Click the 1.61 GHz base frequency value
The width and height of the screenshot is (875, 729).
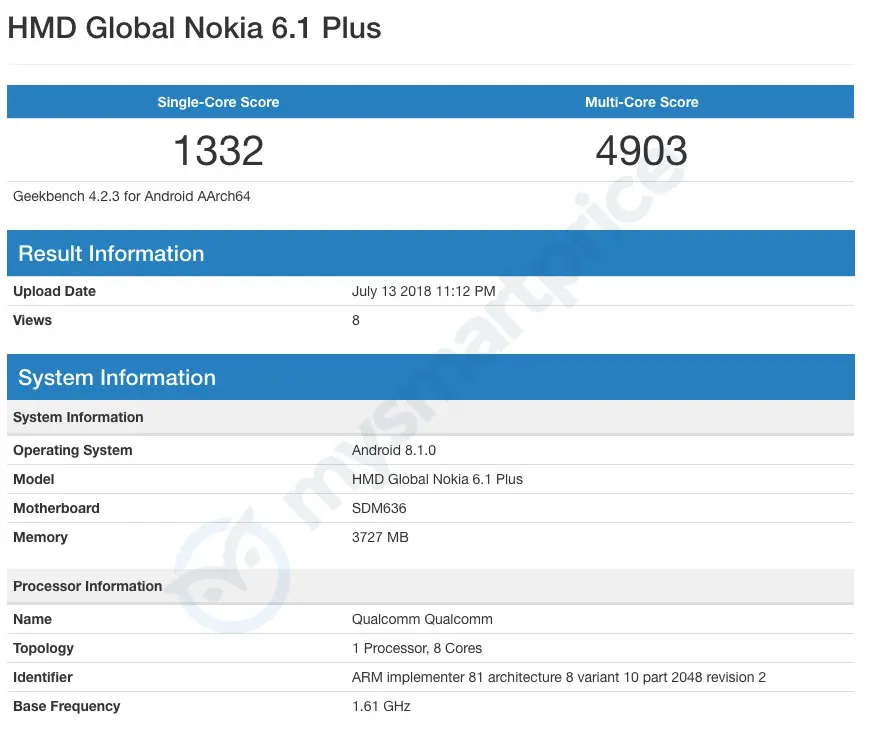pyautogui.click(x=381, y=706)
